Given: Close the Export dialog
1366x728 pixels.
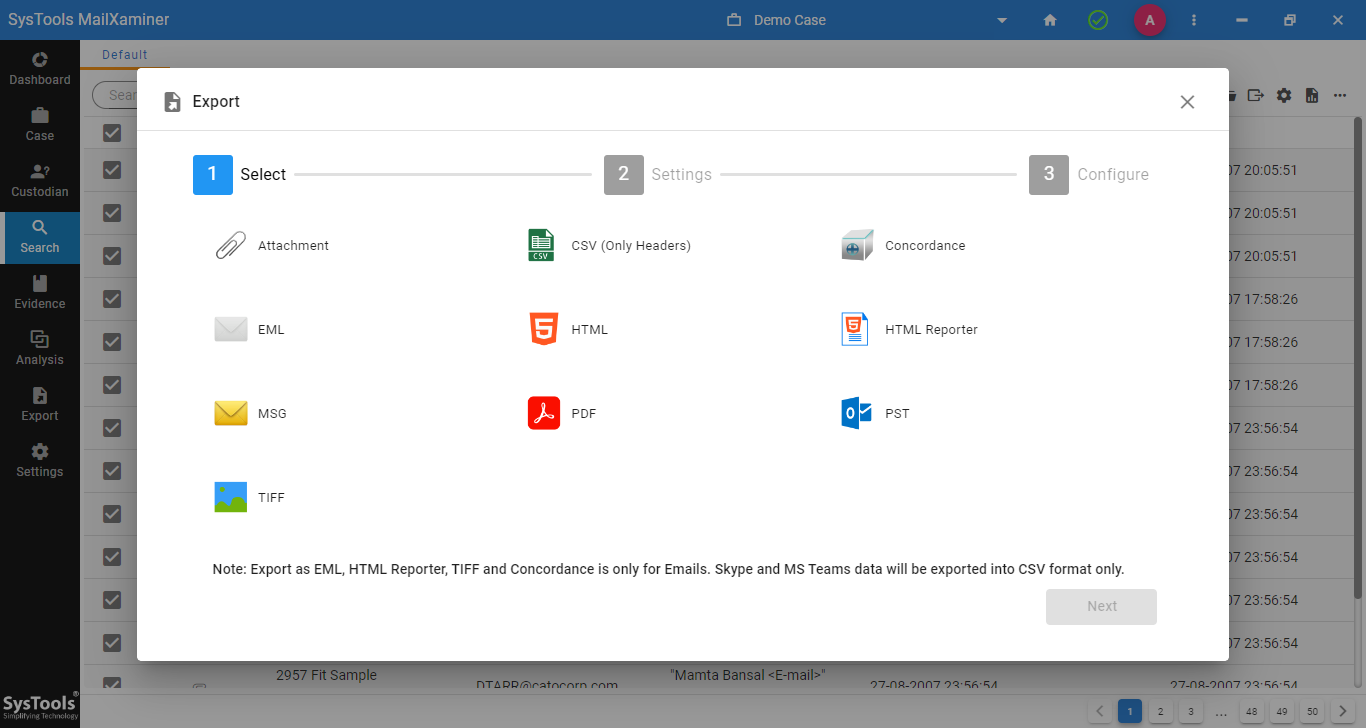Looking at the screenshot, I should 1187,102.
